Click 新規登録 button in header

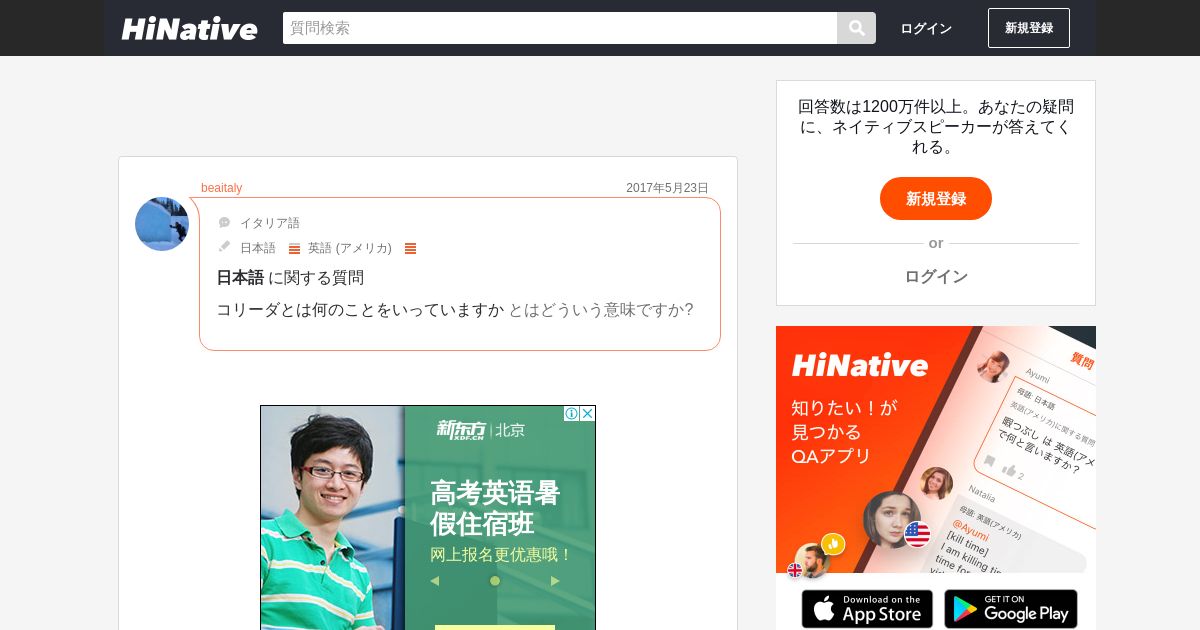(x=1029, y=28)
